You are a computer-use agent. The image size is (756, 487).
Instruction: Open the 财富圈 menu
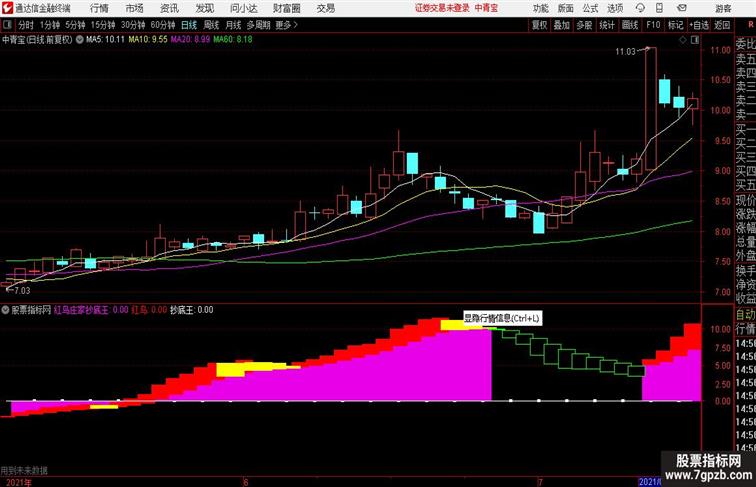click(286, 8)
